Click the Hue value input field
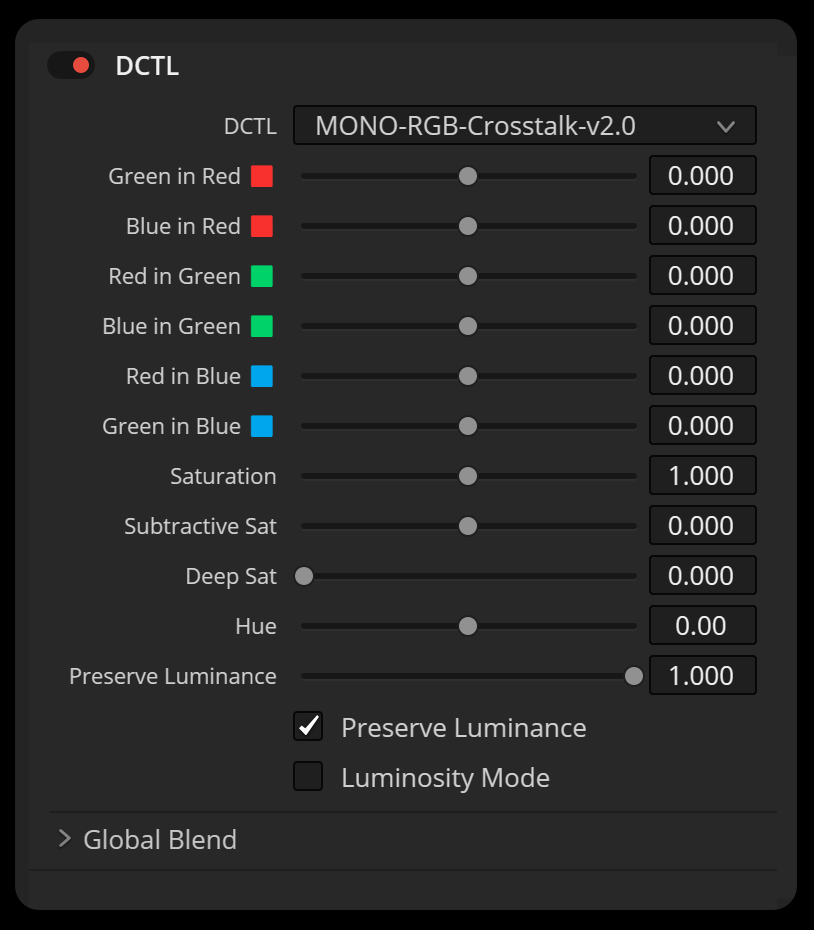This screenshot has height=930, width=814. [x=702, y=626]
